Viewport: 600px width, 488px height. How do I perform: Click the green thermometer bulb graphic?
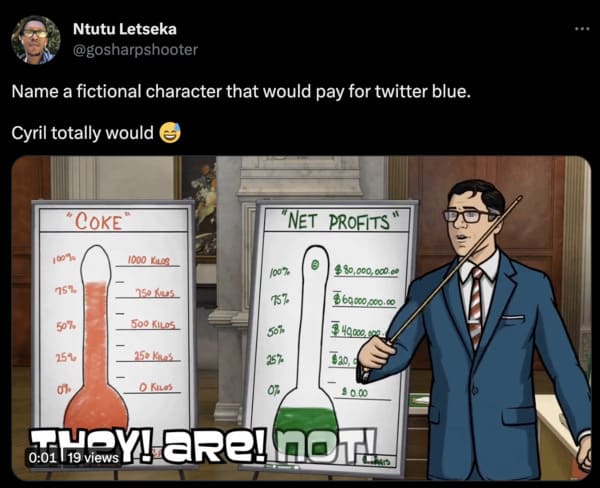coord(305,420)
